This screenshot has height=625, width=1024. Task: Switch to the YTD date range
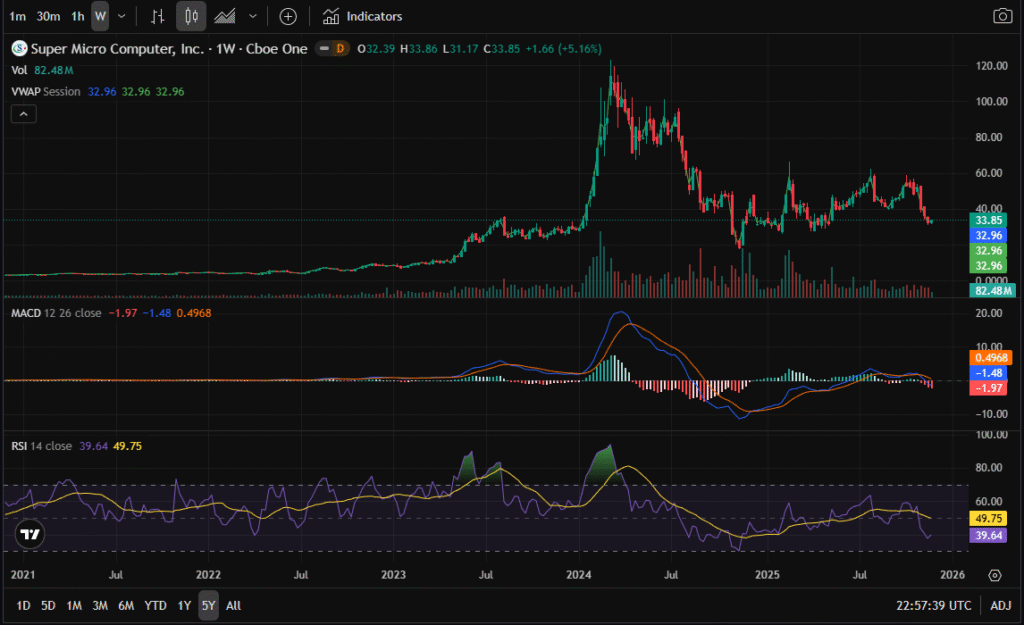[x=155, y=605]
